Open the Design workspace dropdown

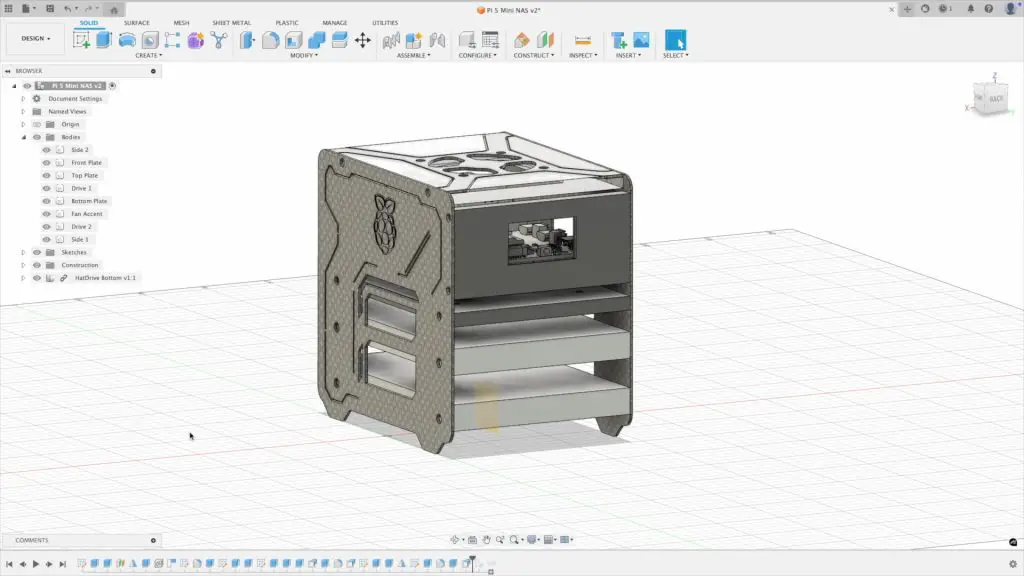[34, 38]
